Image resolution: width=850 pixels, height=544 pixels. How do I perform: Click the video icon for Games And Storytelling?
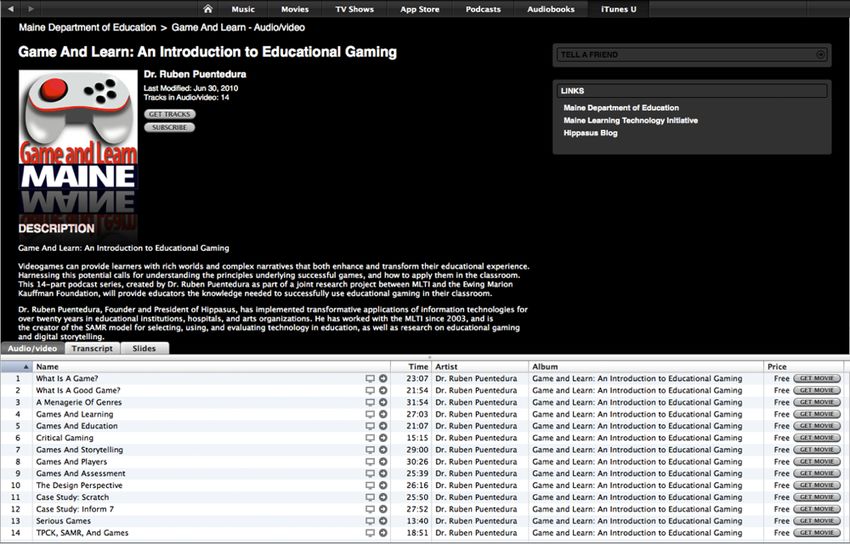(370, 450)
